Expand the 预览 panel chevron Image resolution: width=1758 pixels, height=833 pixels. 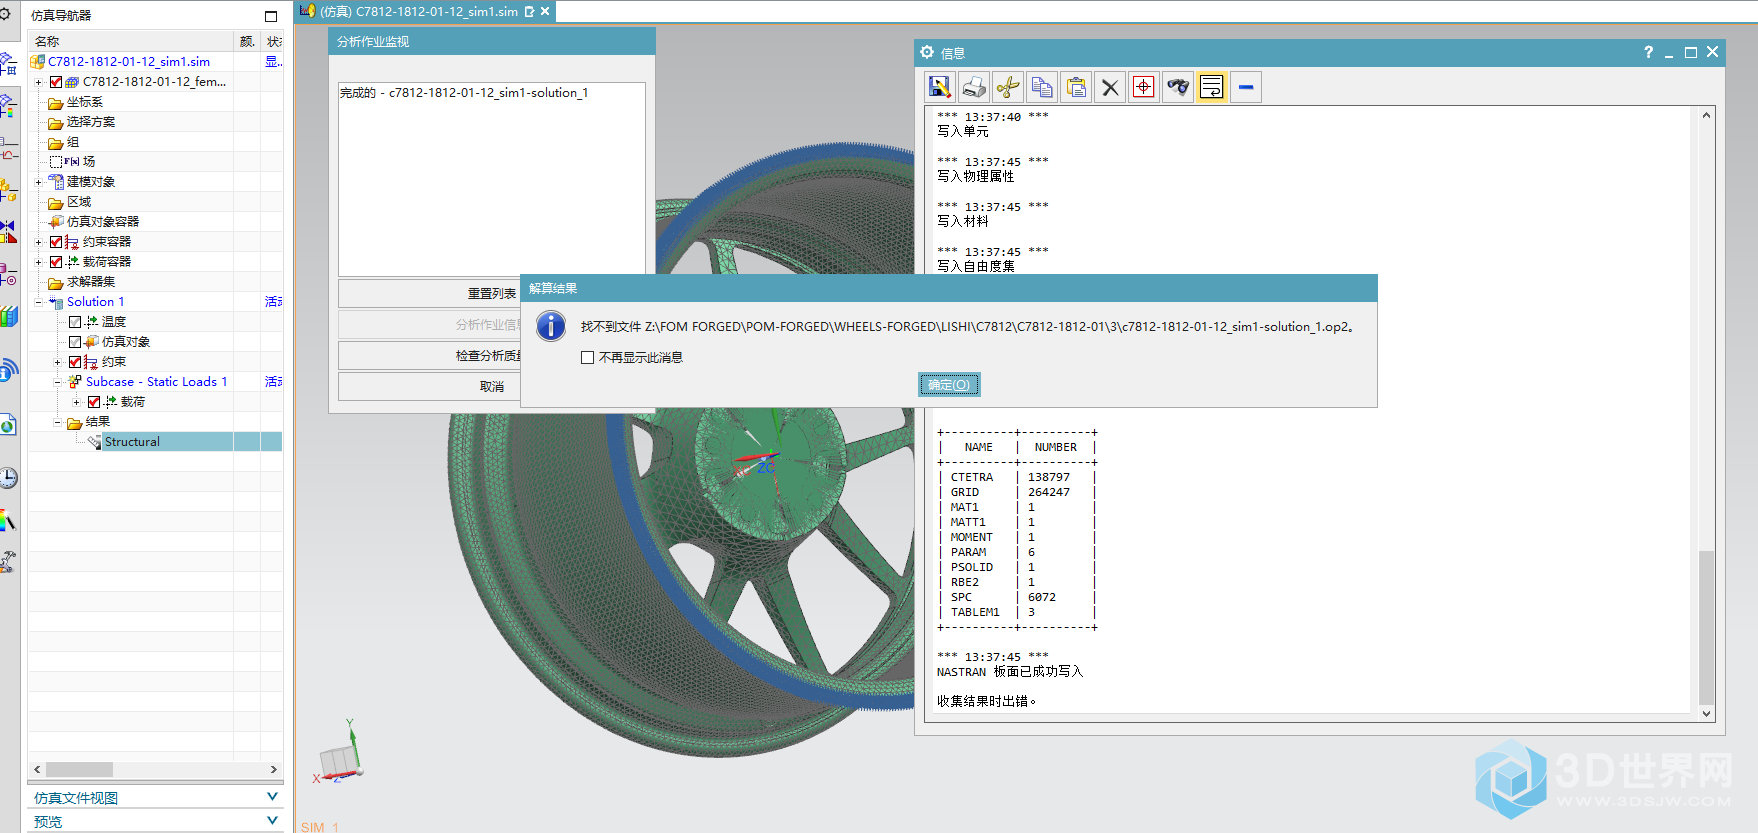(272, 821)
